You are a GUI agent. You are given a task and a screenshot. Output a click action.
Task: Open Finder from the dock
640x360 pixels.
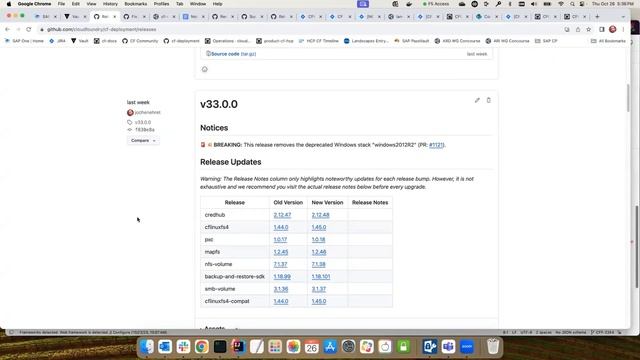[x=147, y=347]
